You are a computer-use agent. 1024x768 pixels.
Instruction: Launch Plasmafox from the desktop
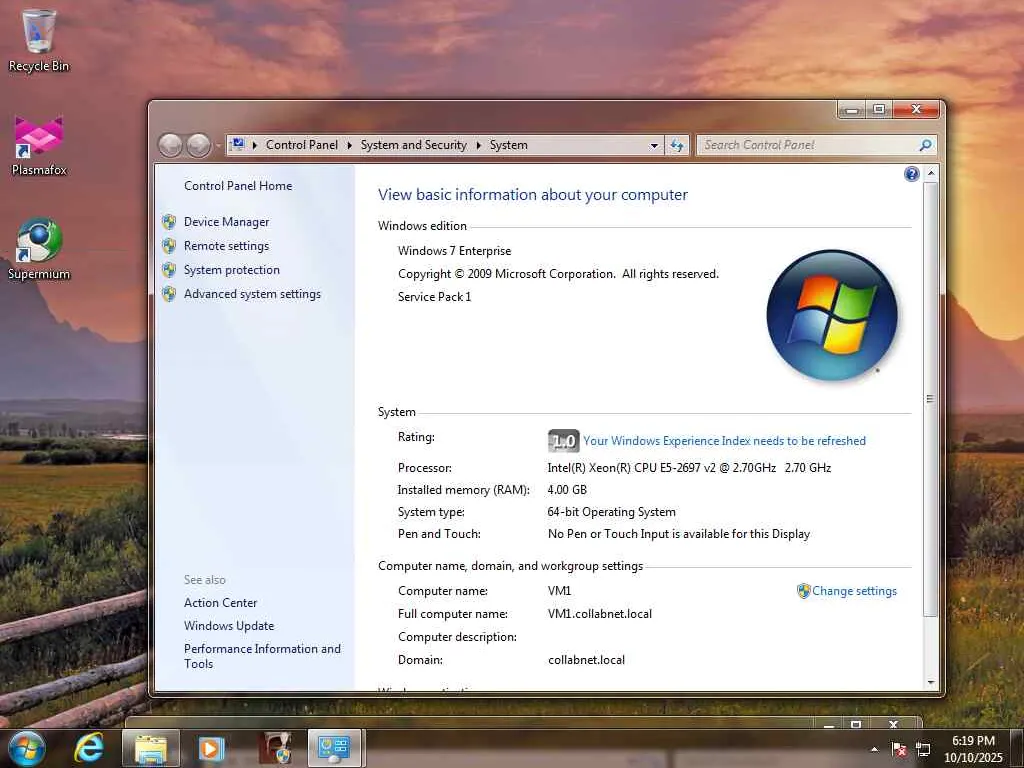39,145
